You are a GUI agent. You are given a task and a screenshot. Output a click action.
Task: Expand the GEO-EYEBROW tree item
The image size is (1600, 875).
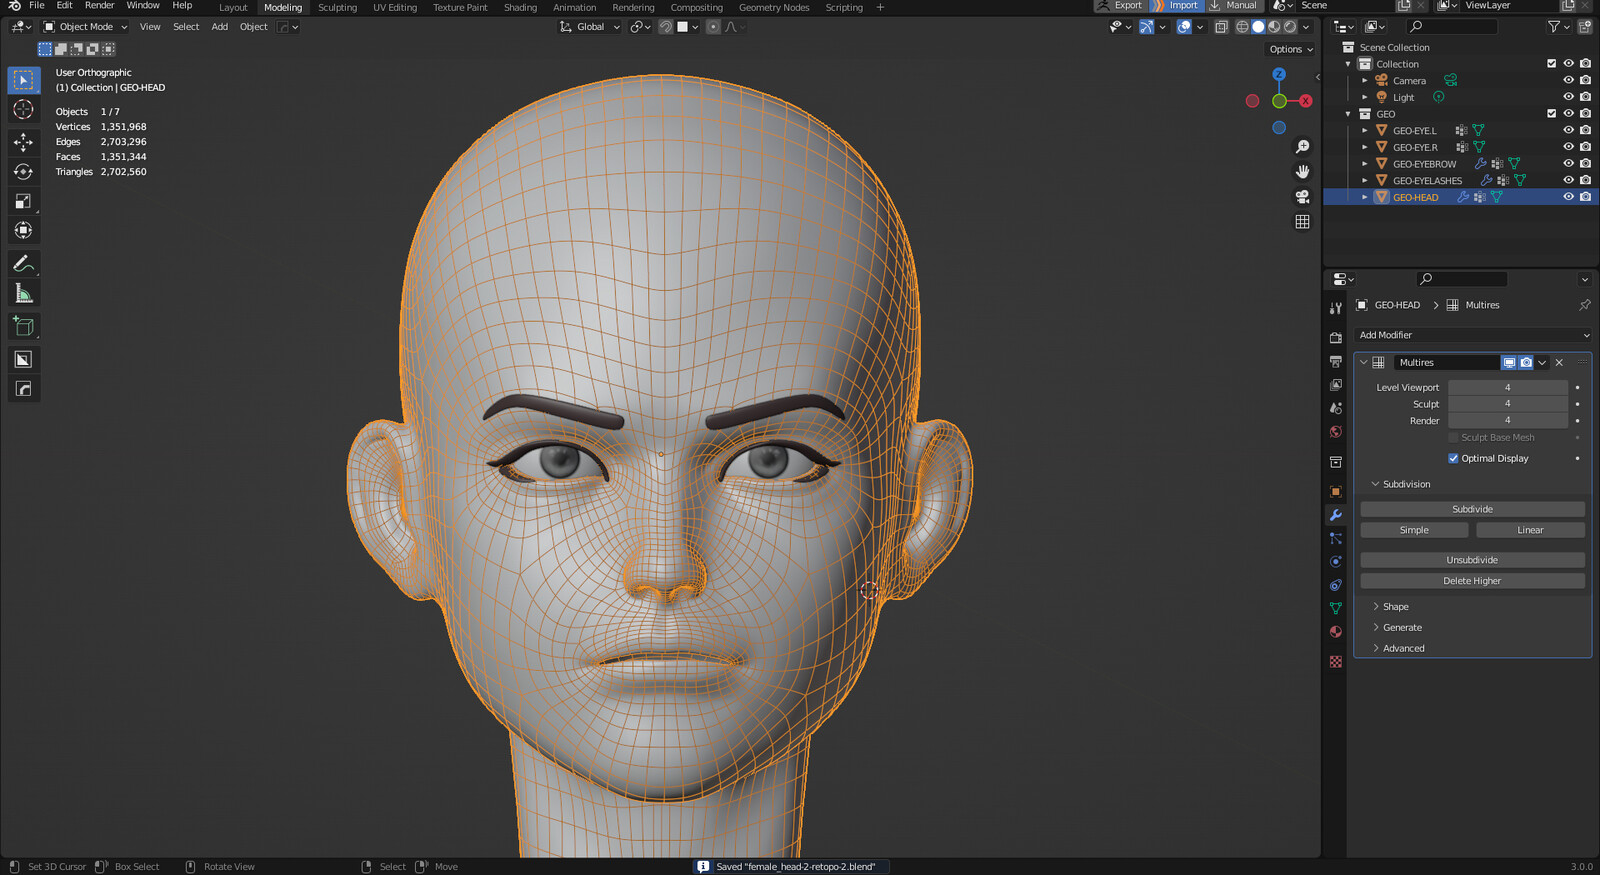click(x=1364, y=164)
